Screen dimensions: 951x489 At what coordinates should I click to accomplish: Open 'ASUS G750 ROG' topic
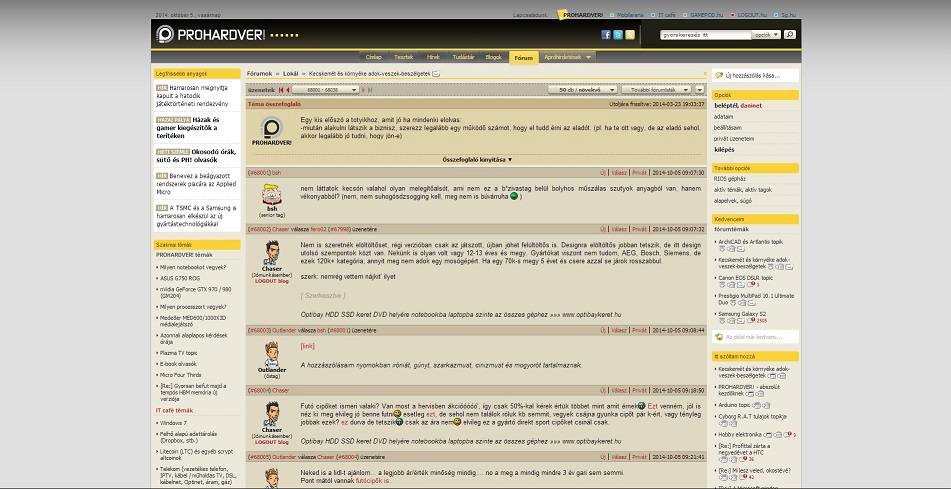pos(178,278)
